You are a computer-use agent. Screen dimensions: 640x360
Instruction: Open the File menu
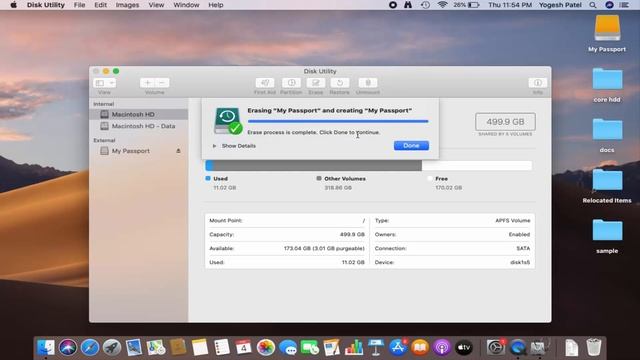(80, 5)
